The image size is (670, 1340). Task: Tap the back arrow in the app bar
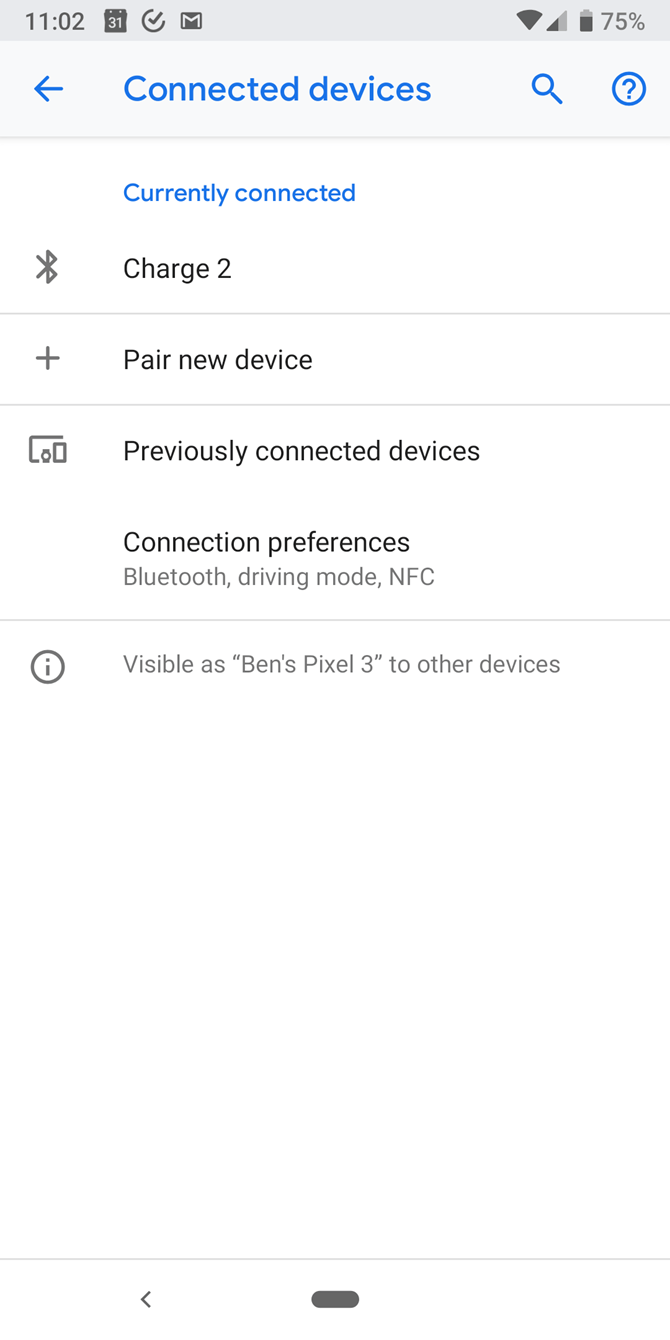click(x=48, y=89)
